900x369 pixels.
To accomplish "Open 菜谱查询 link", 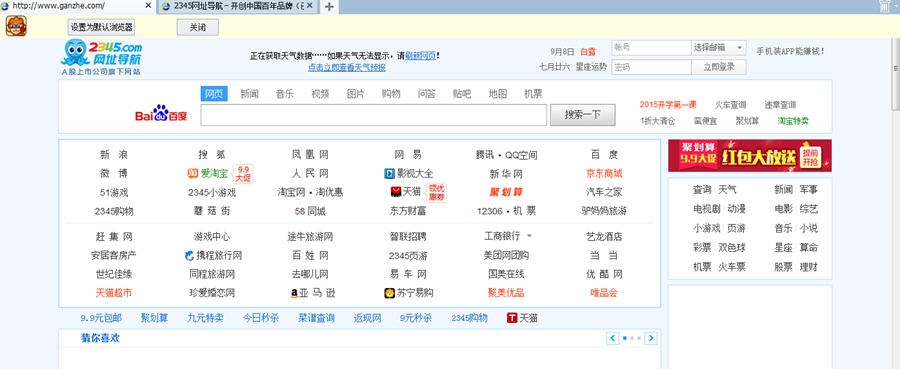I will click(316, 318).
